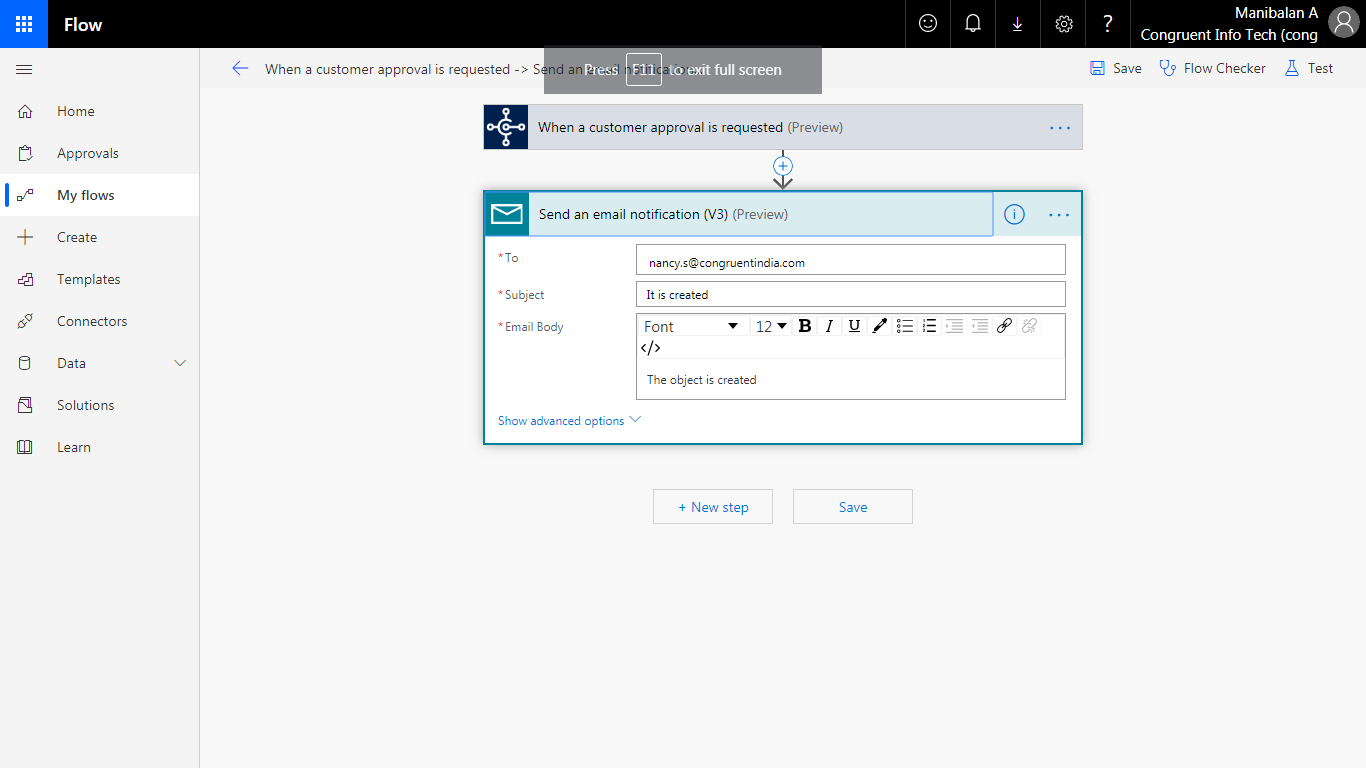
Task: Insert a bulleted list
Action: tap(905, 326)
